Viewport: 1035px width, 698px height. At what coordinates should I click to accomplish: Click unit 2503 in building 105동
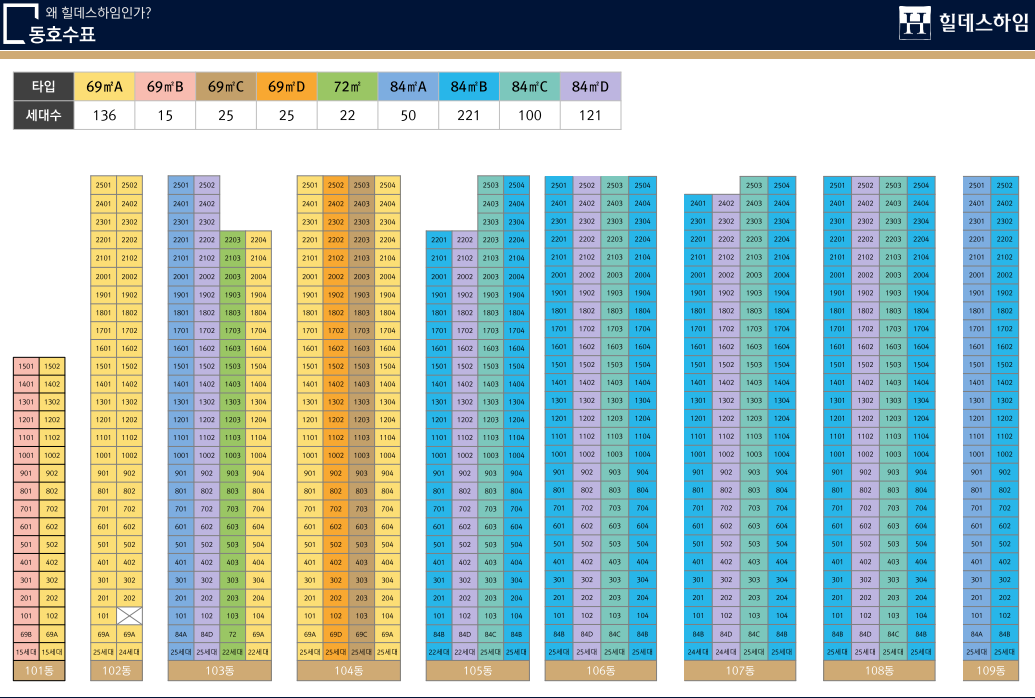490,186
